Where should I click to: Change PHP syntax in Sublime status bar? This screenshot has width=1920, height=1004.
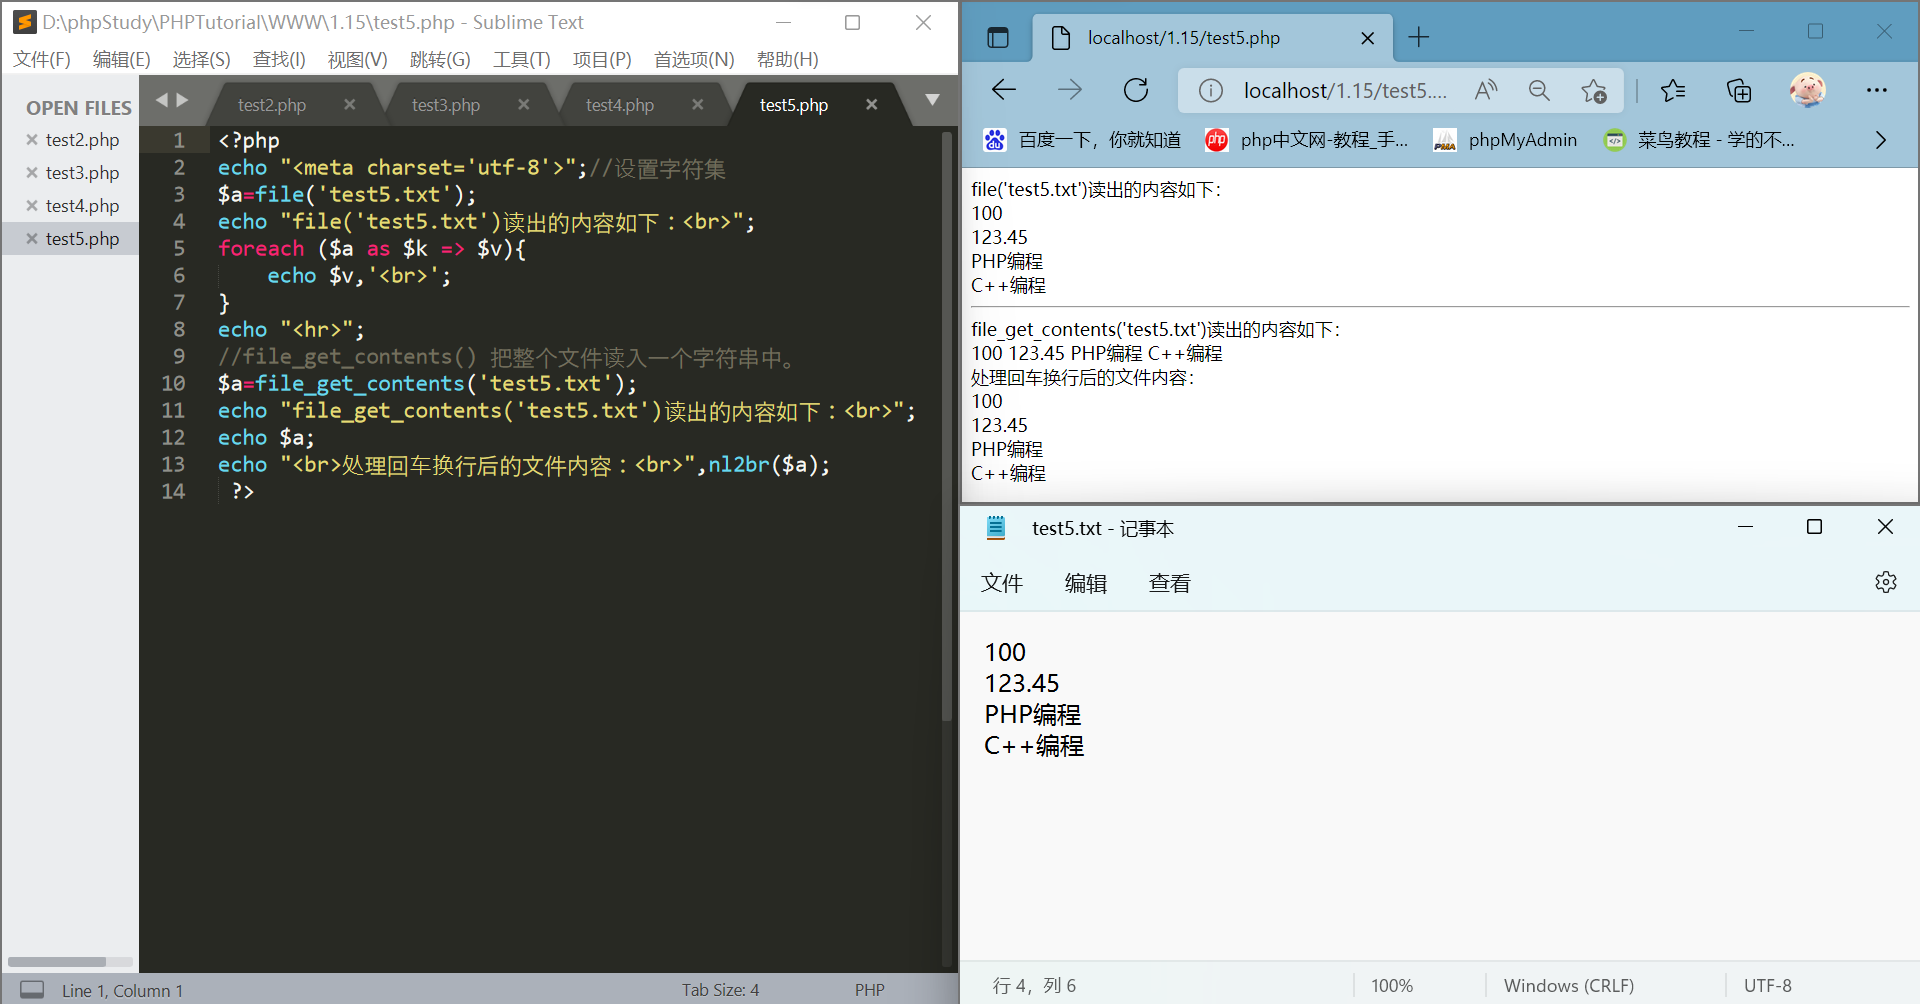click(x=869, y=990)
